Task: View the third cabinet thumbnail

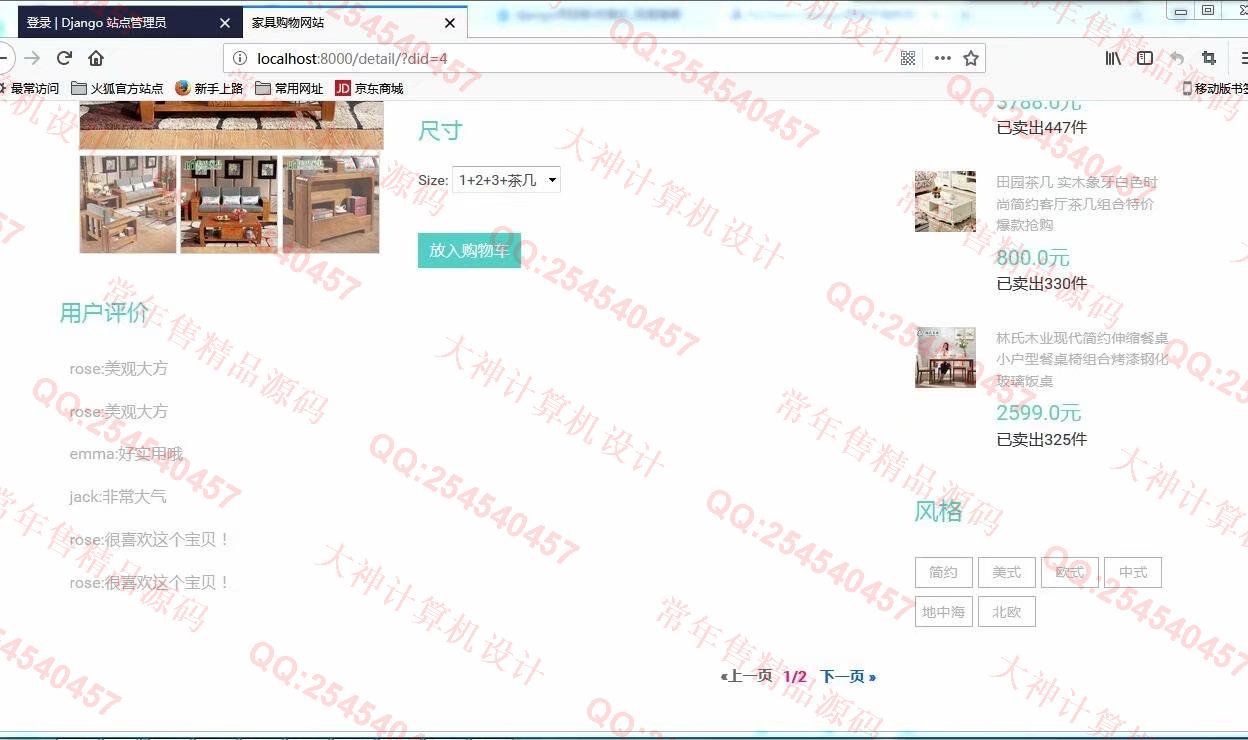Action: (331, 204)
